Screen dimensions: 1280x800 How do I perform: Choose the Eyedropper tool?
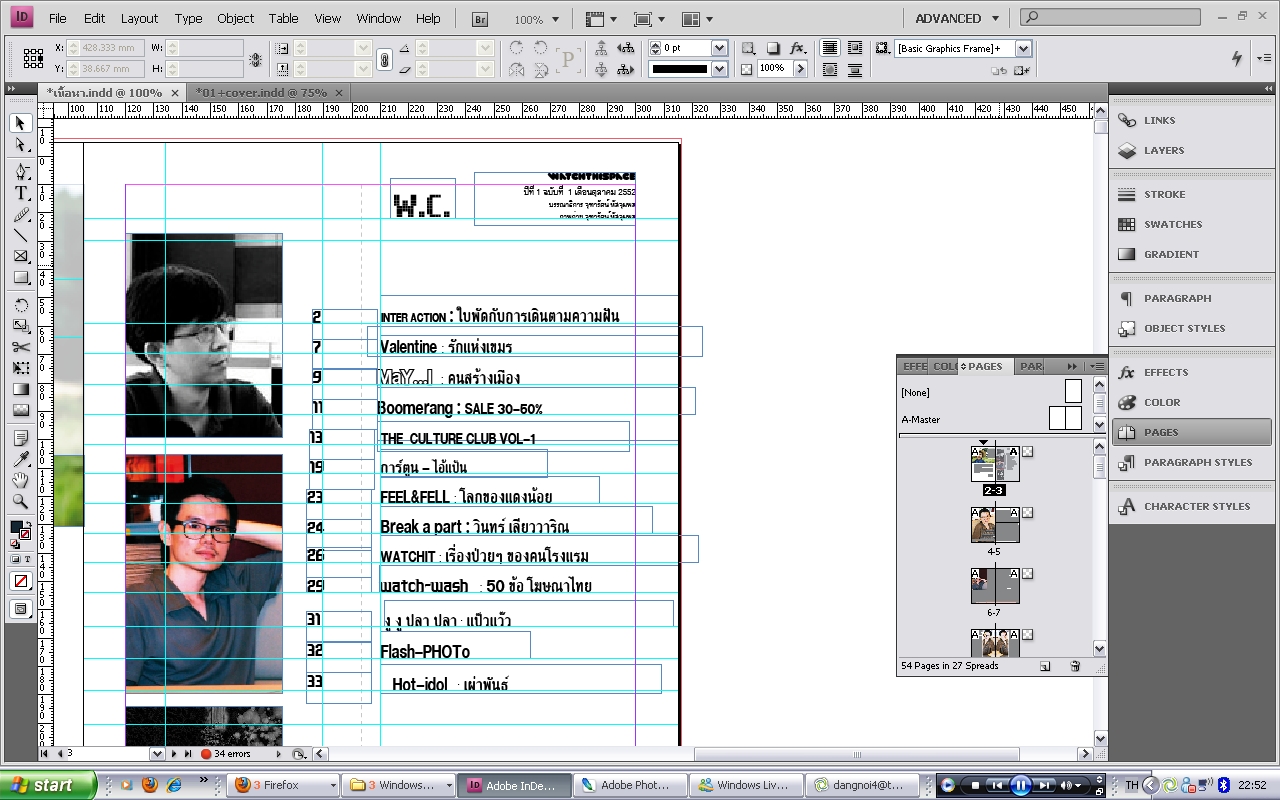coord(21,459)
